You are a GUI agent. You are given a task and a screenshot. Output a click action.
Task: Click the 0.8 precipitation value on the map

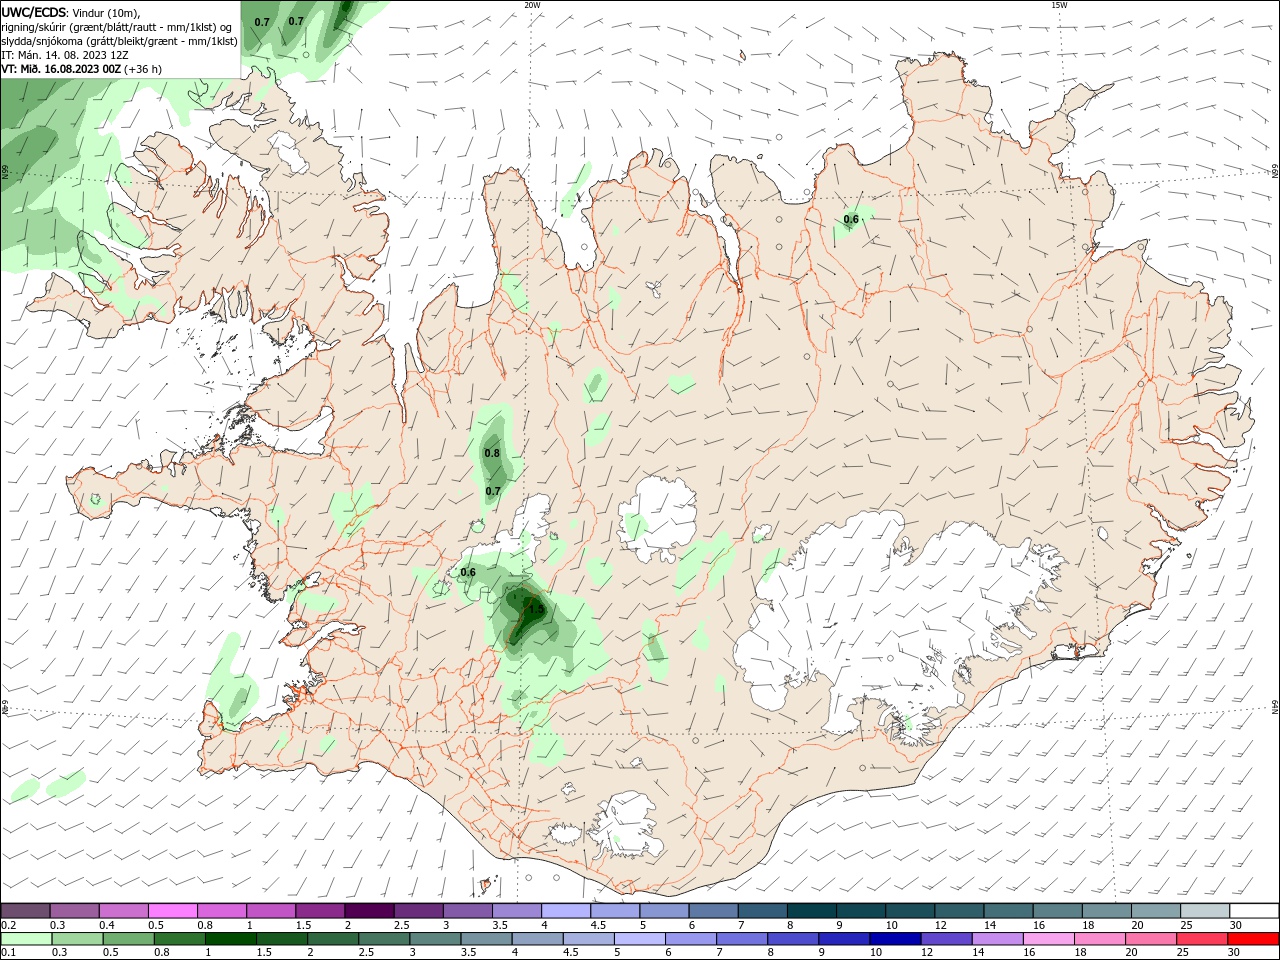tap(492, 453)
